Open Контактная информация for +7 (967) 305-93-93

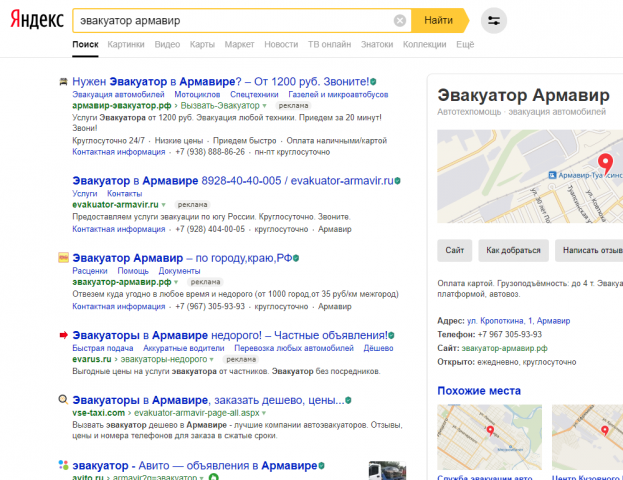pyautogui.click(x=119, y=306)
